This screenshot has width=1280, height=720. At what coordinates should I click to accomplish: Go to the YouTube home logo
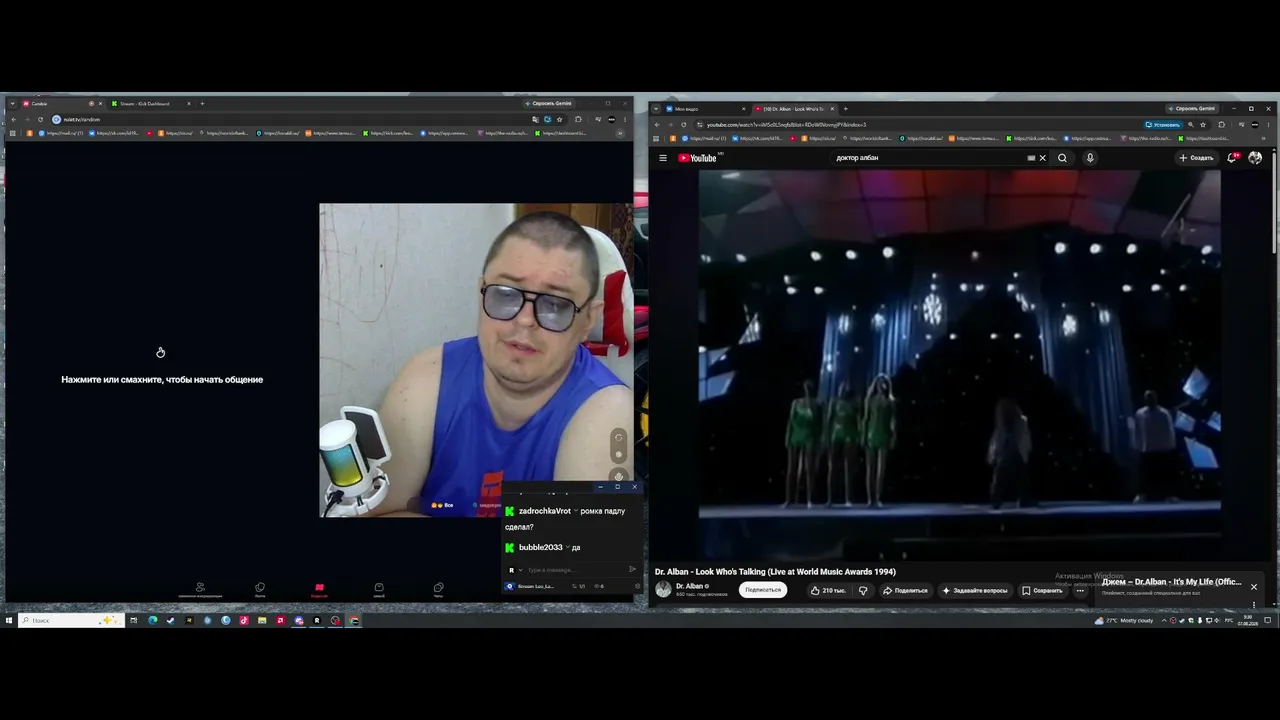point(699,158)
